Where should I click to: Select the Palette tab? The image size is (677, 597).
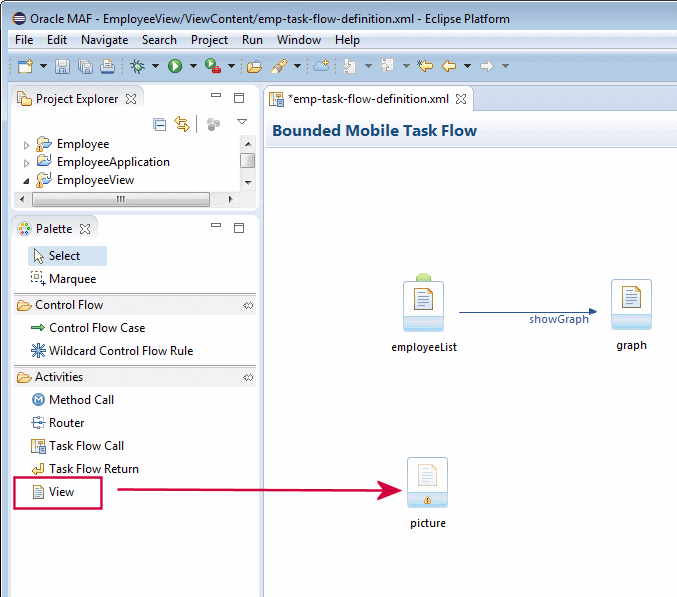click(x=54, y=229)
